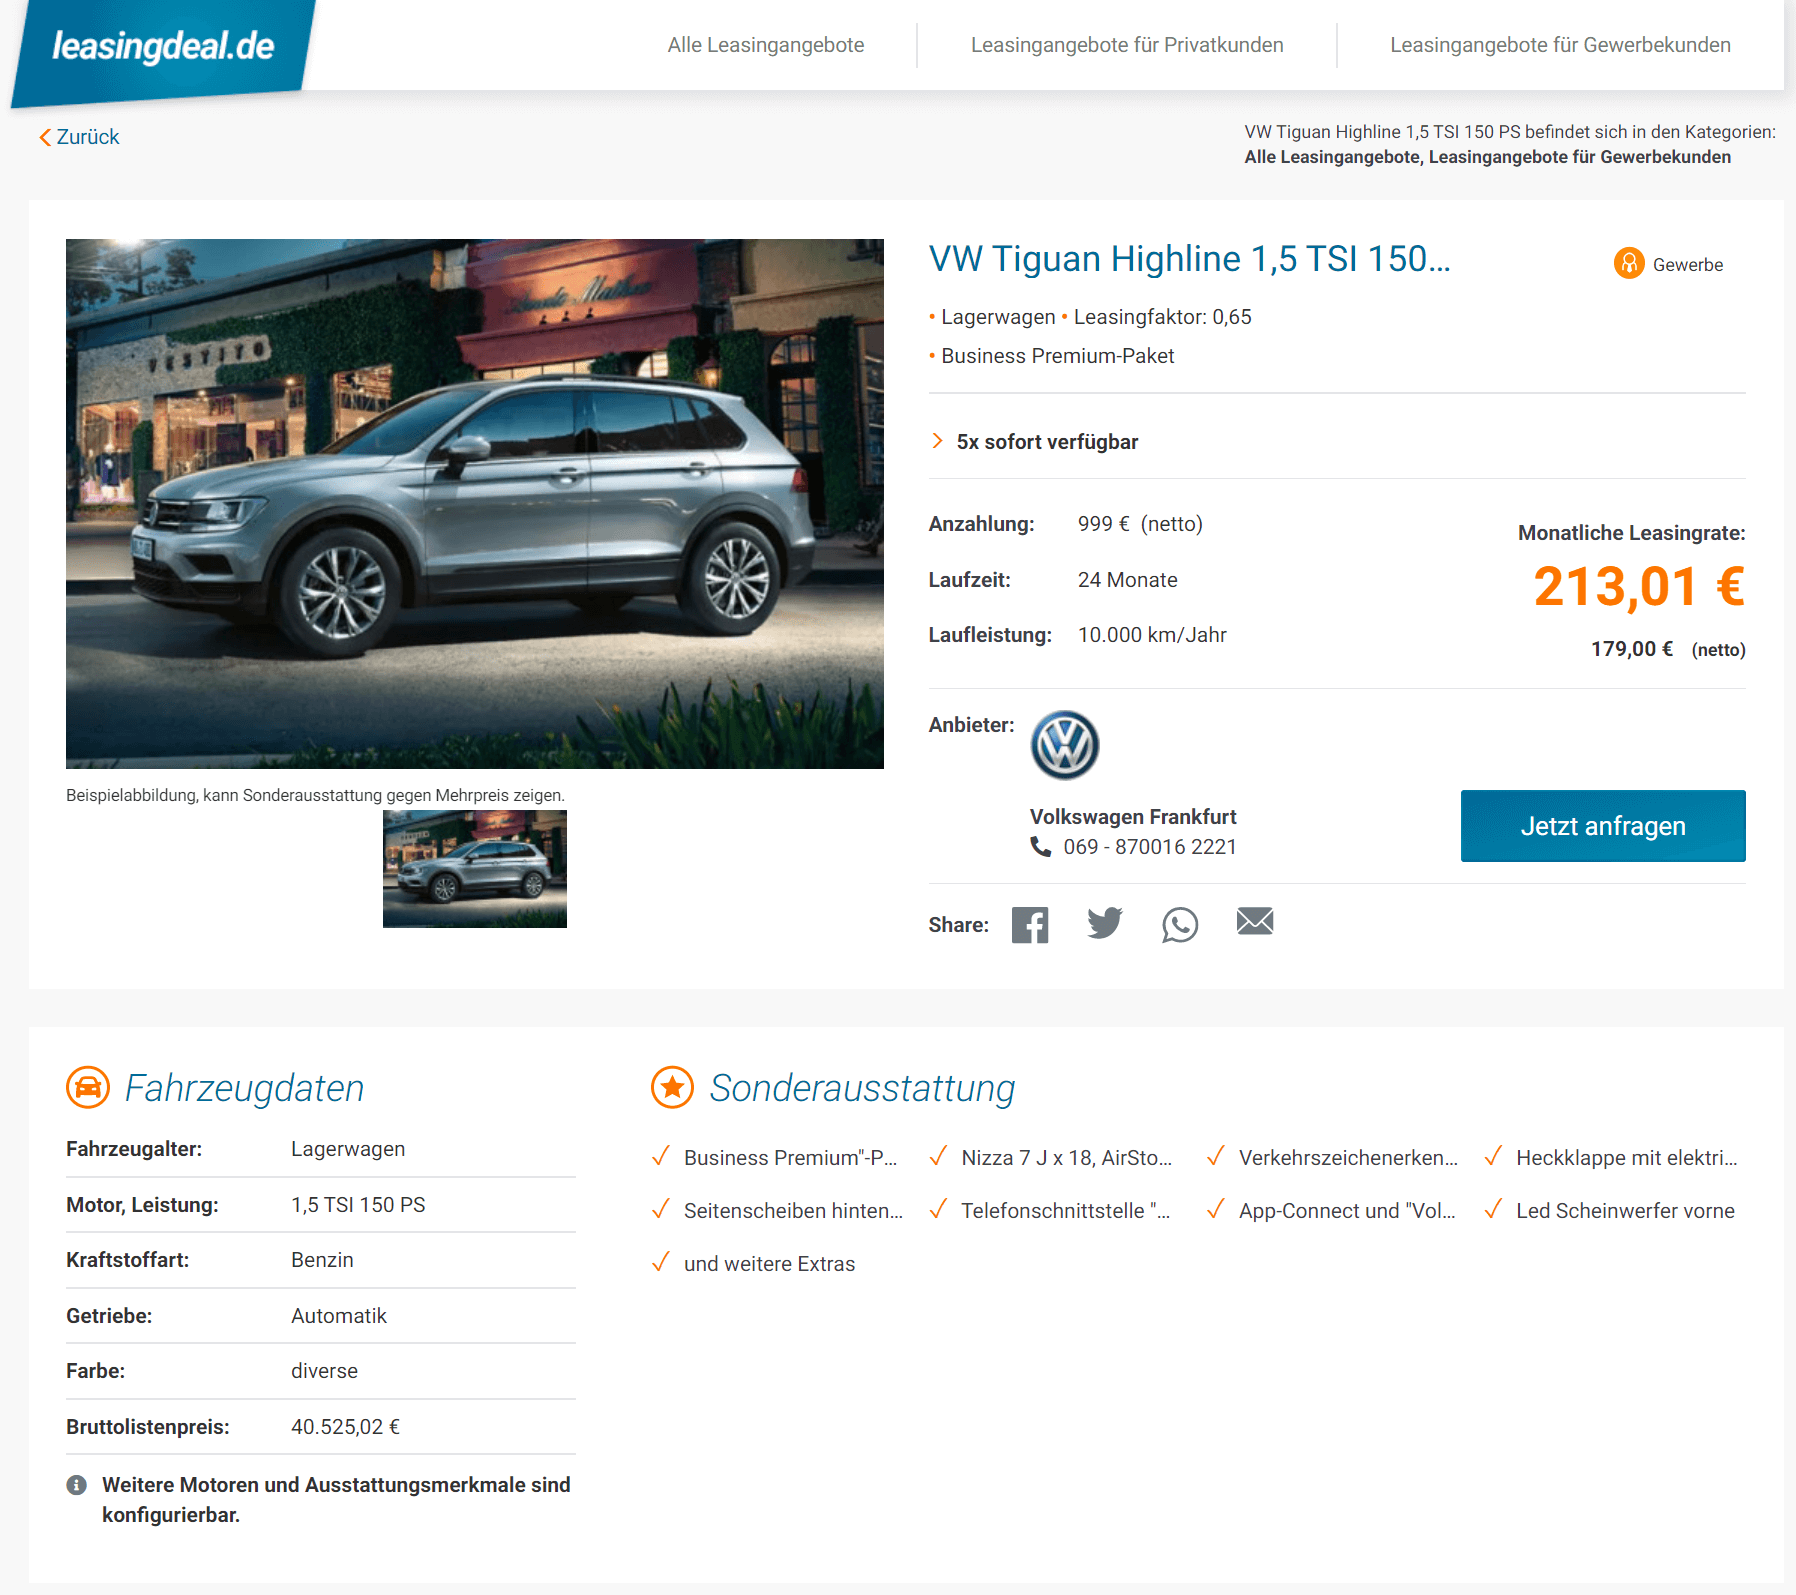The width and height of the screenshot is (1796, 1595).
Task: Select the small Tiguan thumbnail image
Action: pos(475,869)
